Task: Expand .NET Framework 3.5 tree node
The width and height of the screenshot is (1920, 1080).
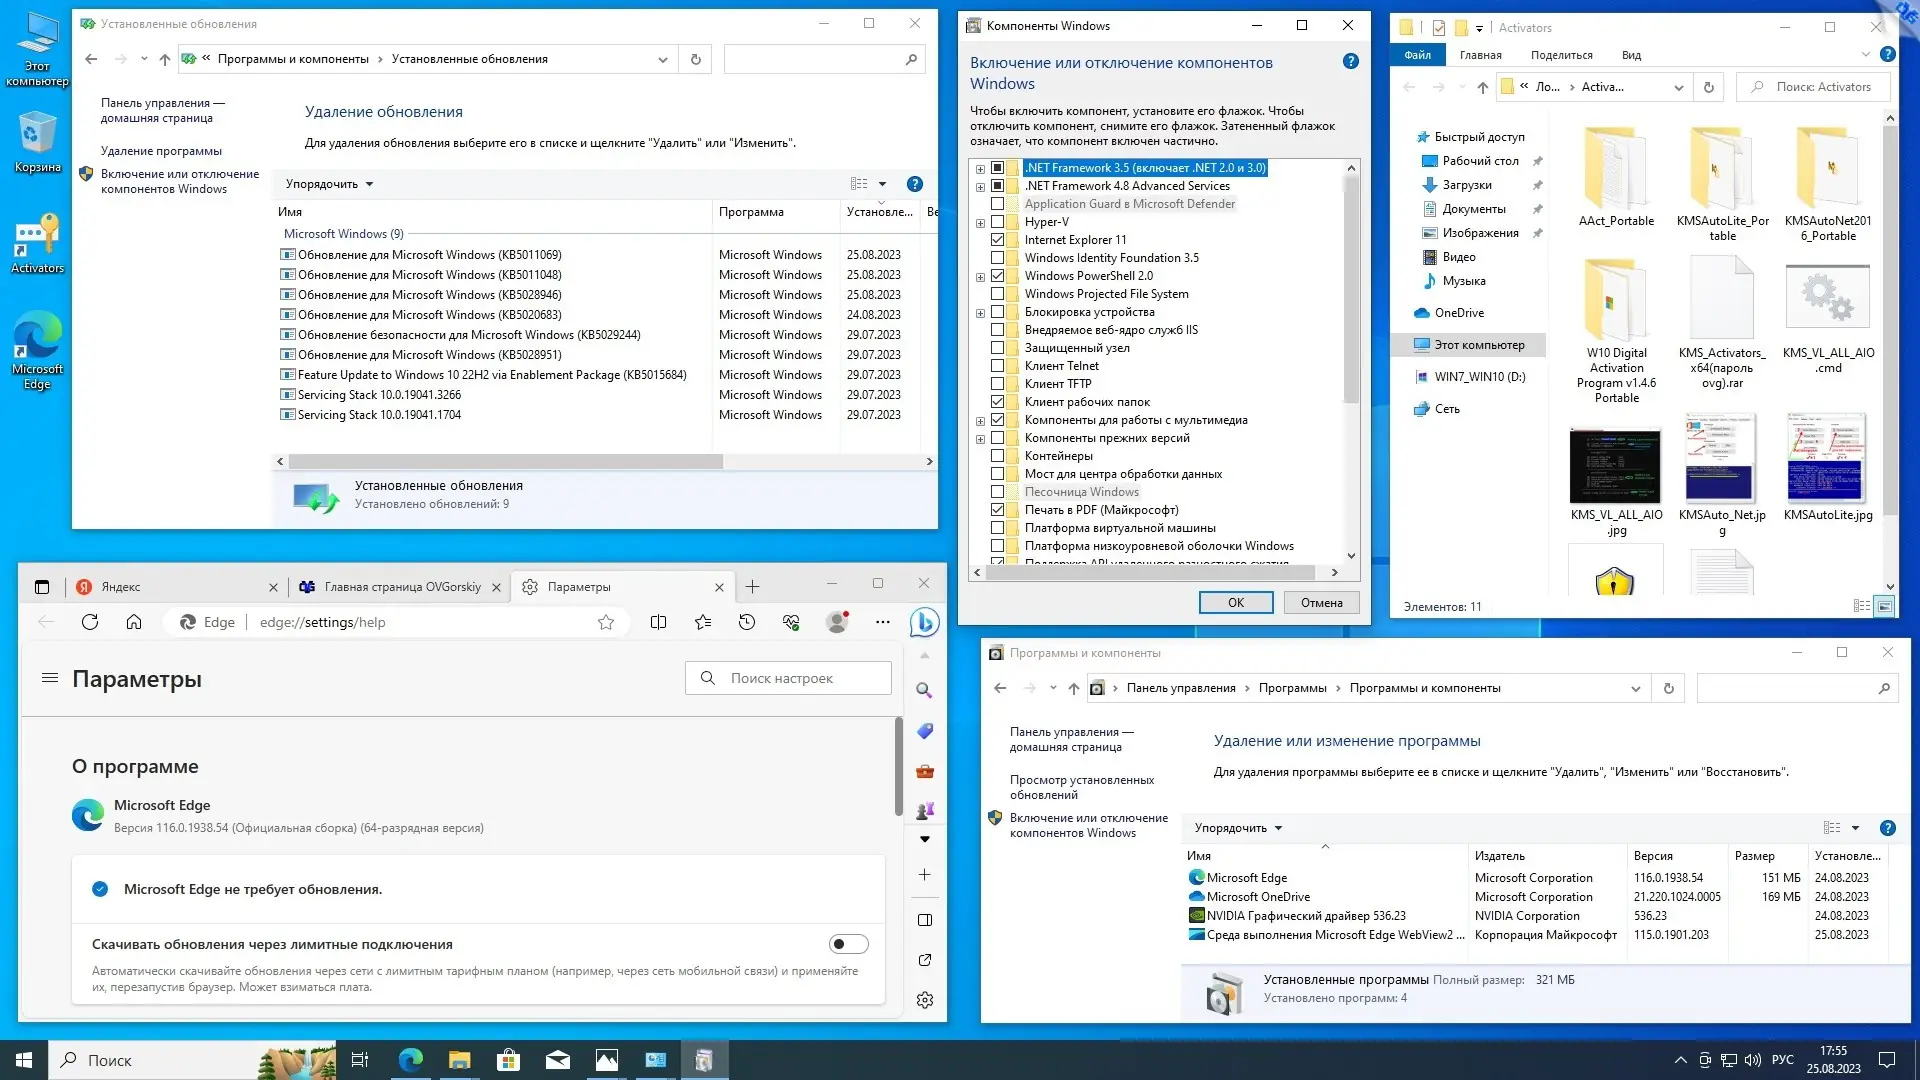Action: coord(980,169)
